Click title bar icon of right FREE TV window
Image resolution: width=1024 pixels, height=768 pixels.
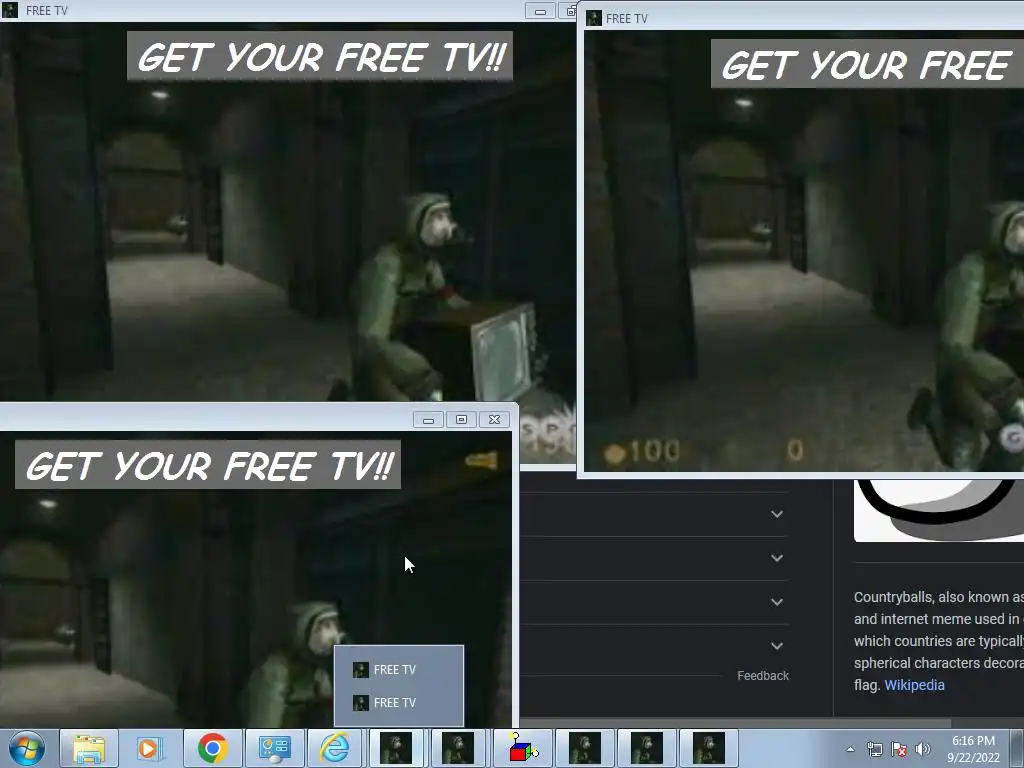click(594, 18)
